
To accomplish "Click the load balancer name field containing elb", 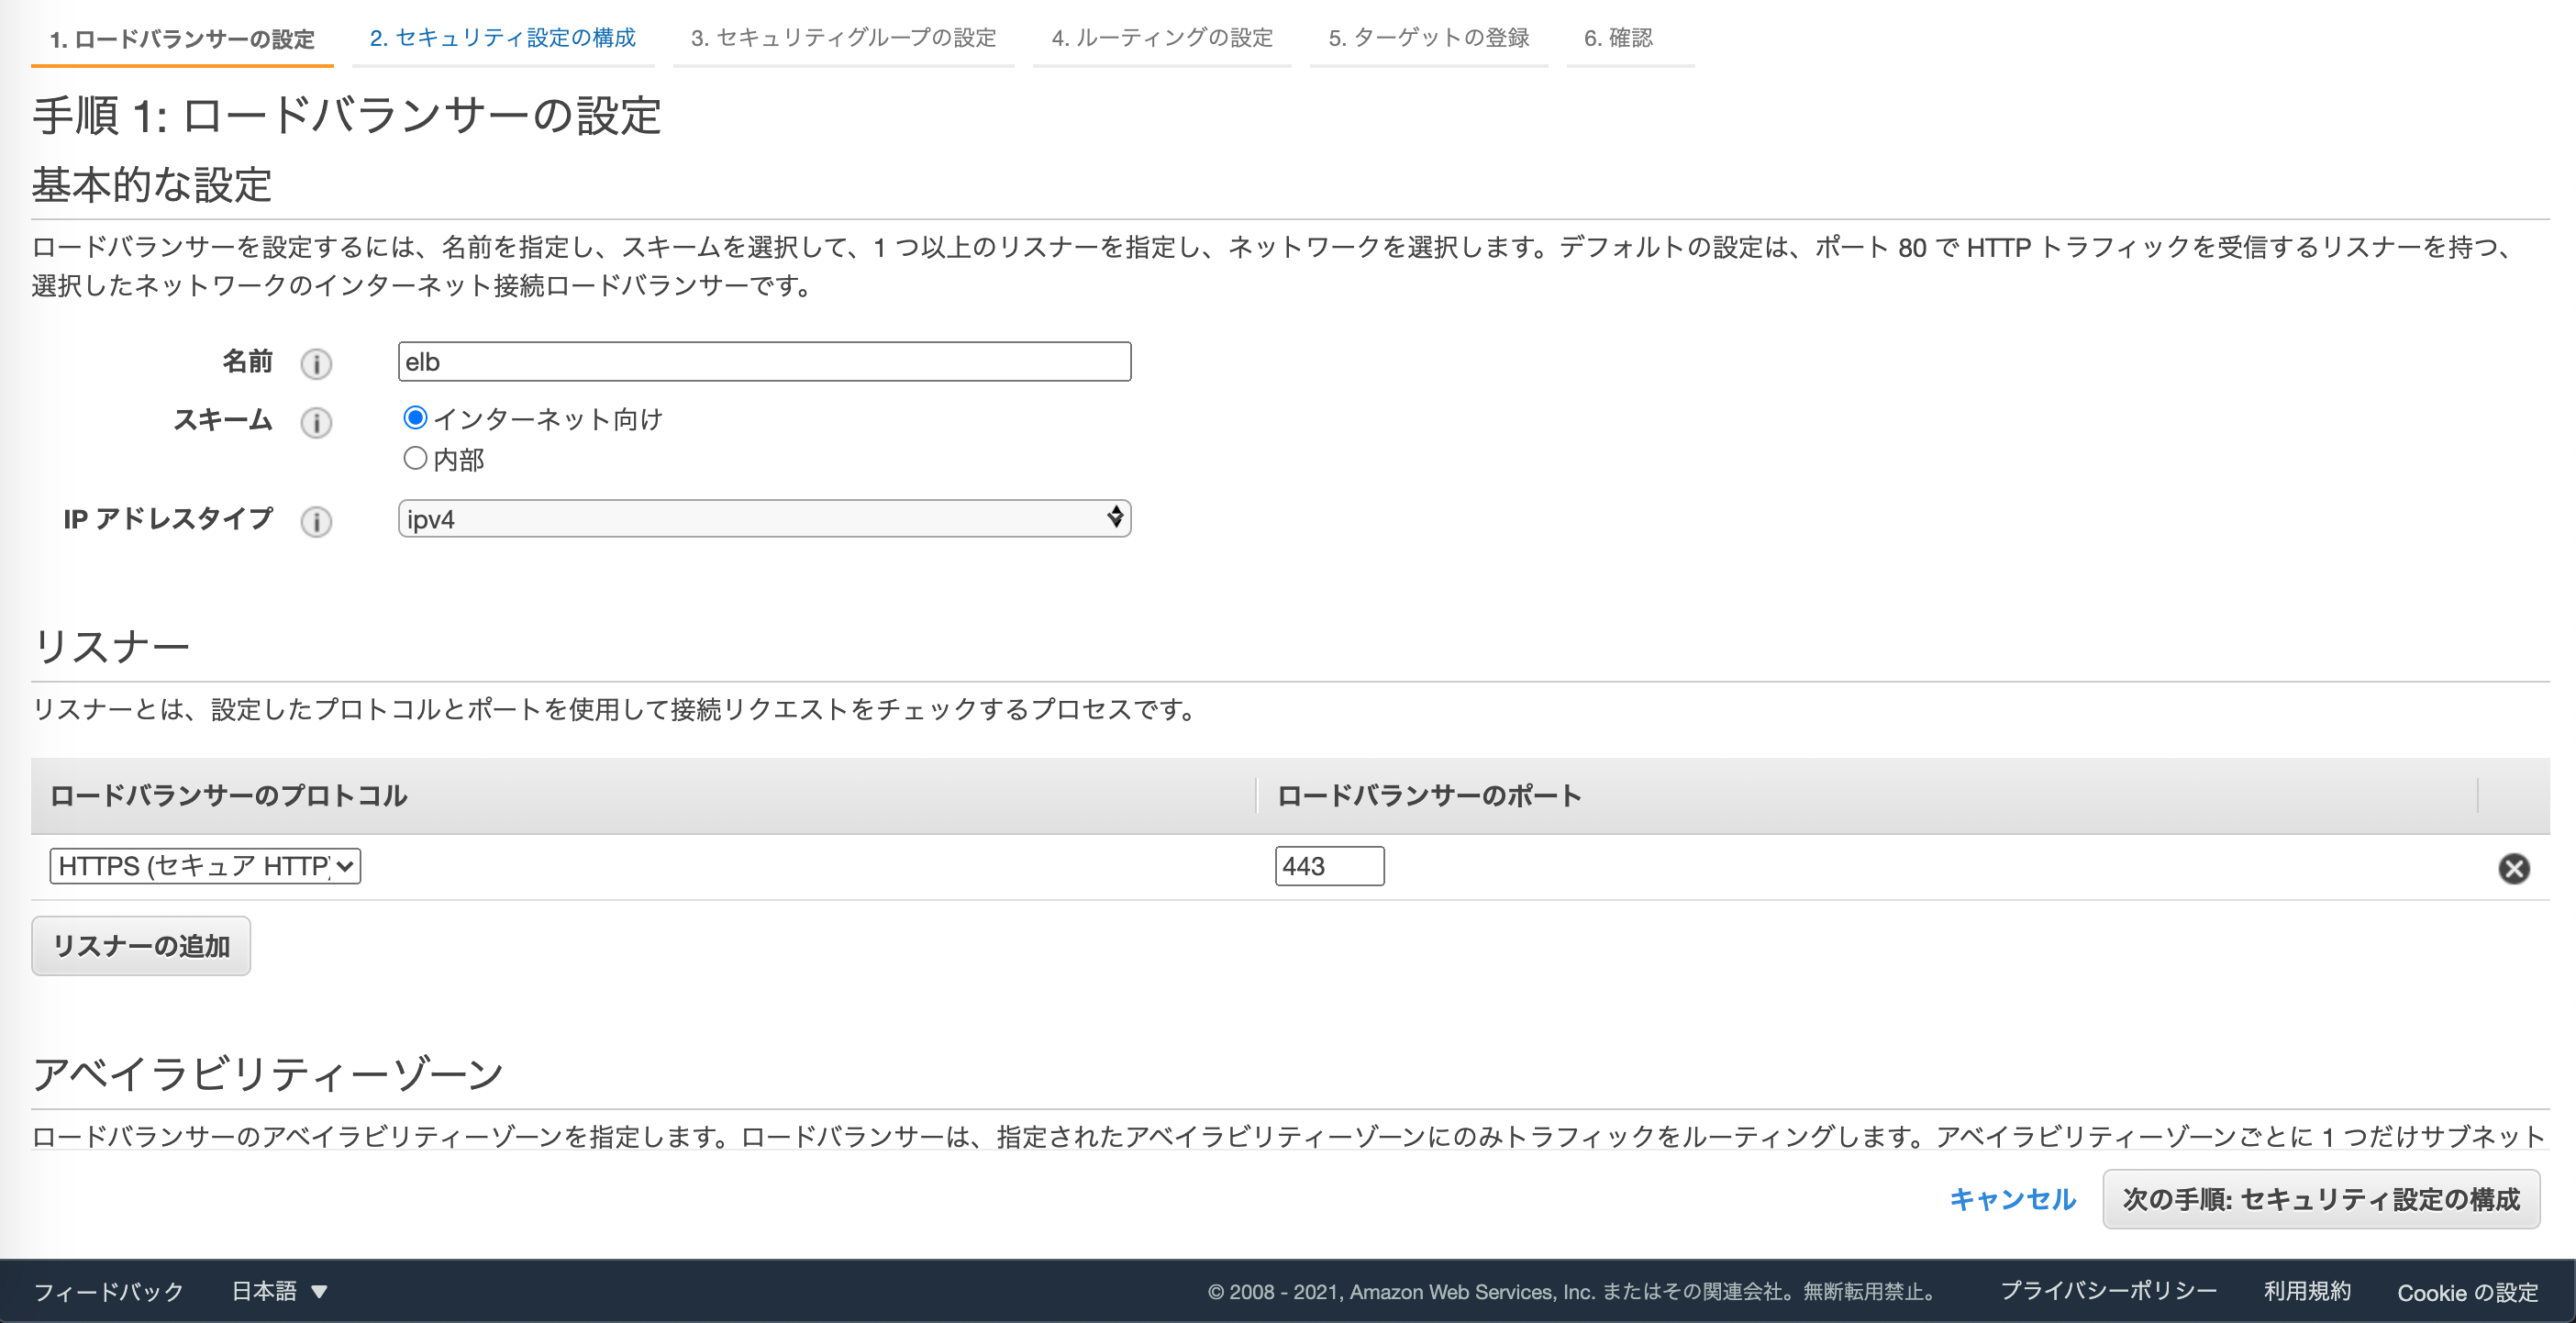I will tap(764, 362).
